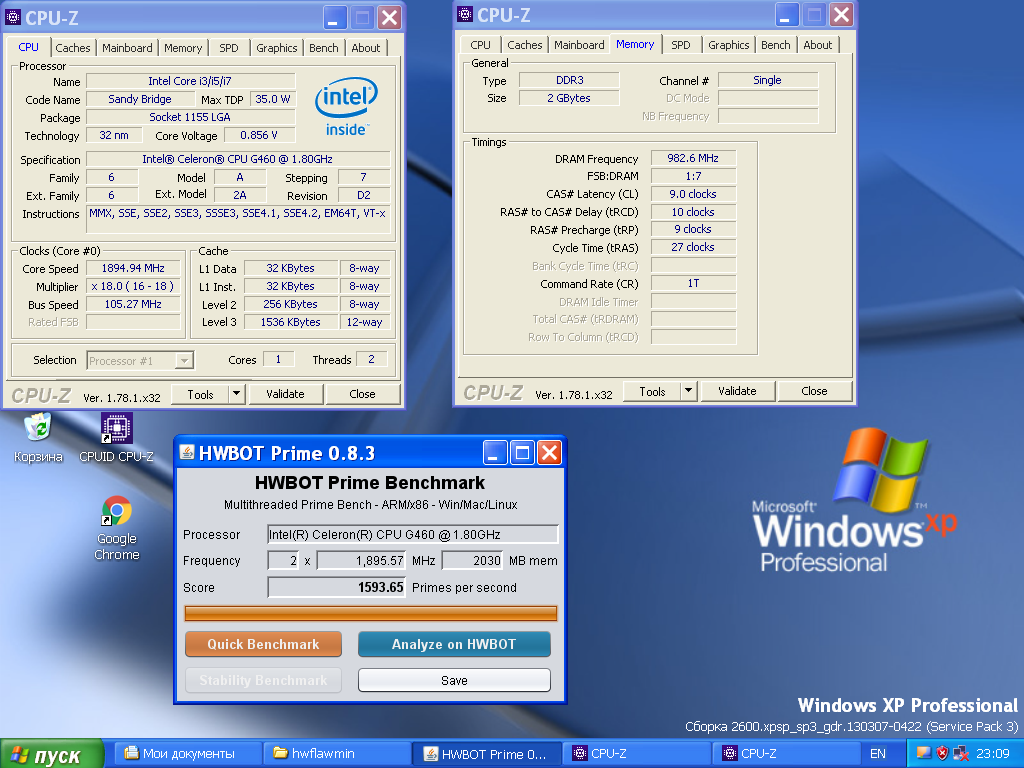1024x768 pixels.
Task: Open the Google Chrome desktop shortcut
Action: pyautogui.click(x=117, y=528)
